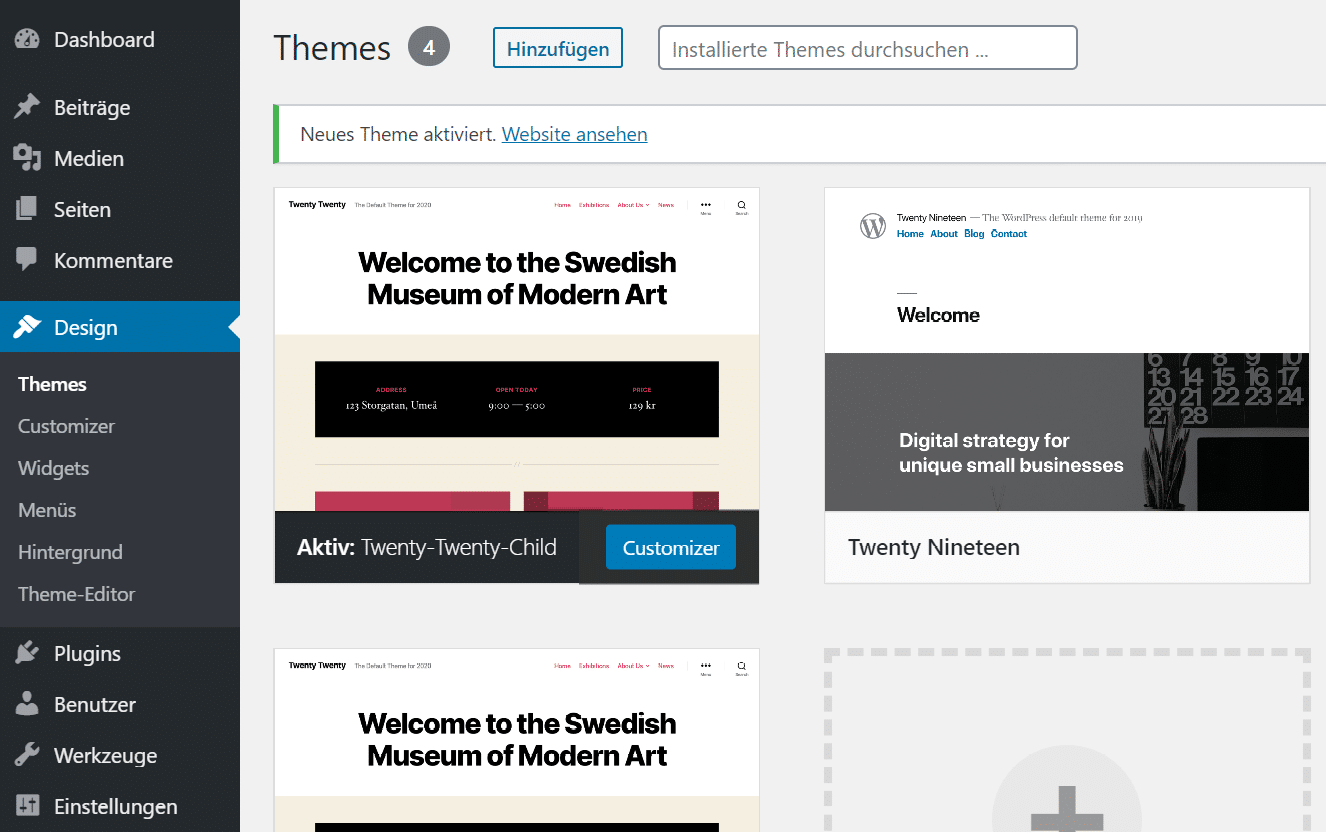Image resolution: width=1326 pixels, height=833 pixels.
Task: Click the blue Customizer button
Action: click(670, 548)
